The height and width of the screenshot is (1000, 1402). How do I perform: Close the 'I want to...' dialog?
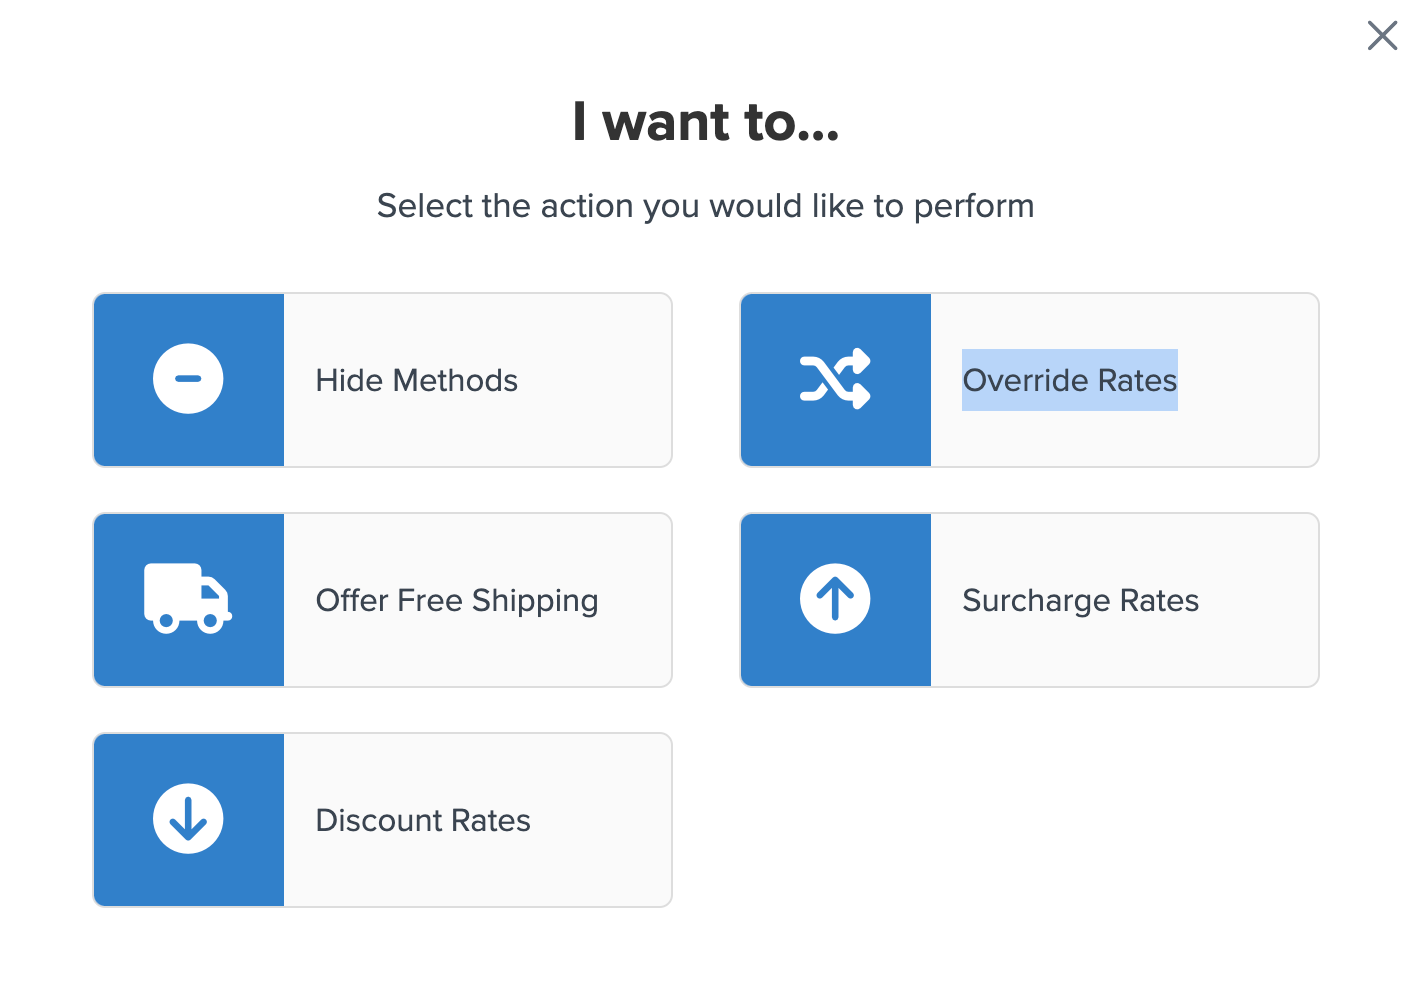(x=1382, y=36)
